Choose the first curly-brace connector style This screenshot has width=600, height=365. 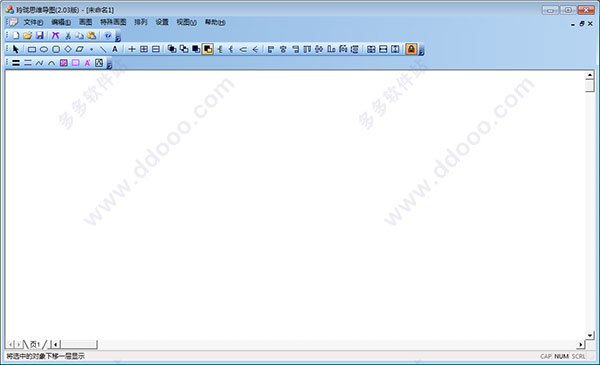pos(220,49)
